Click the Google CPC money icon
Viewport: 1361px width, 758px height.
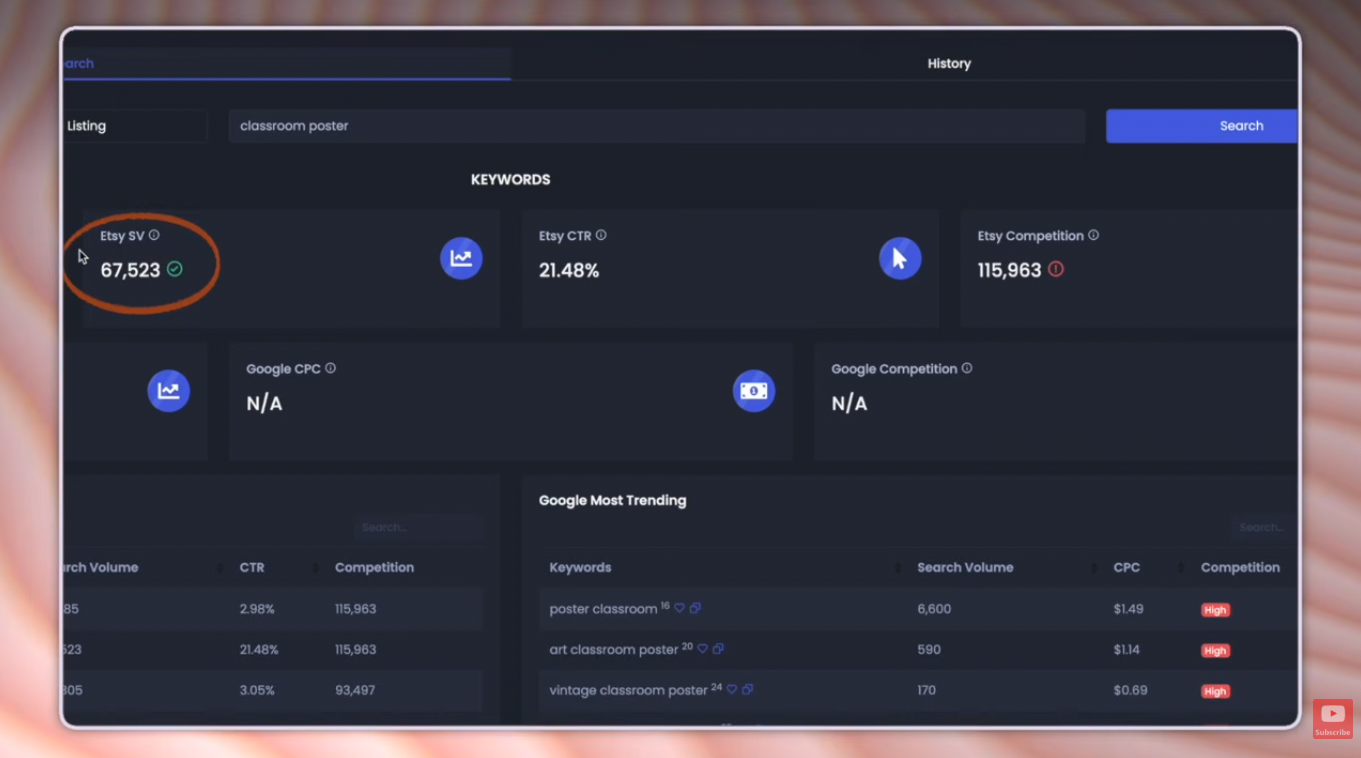[754, 391]
